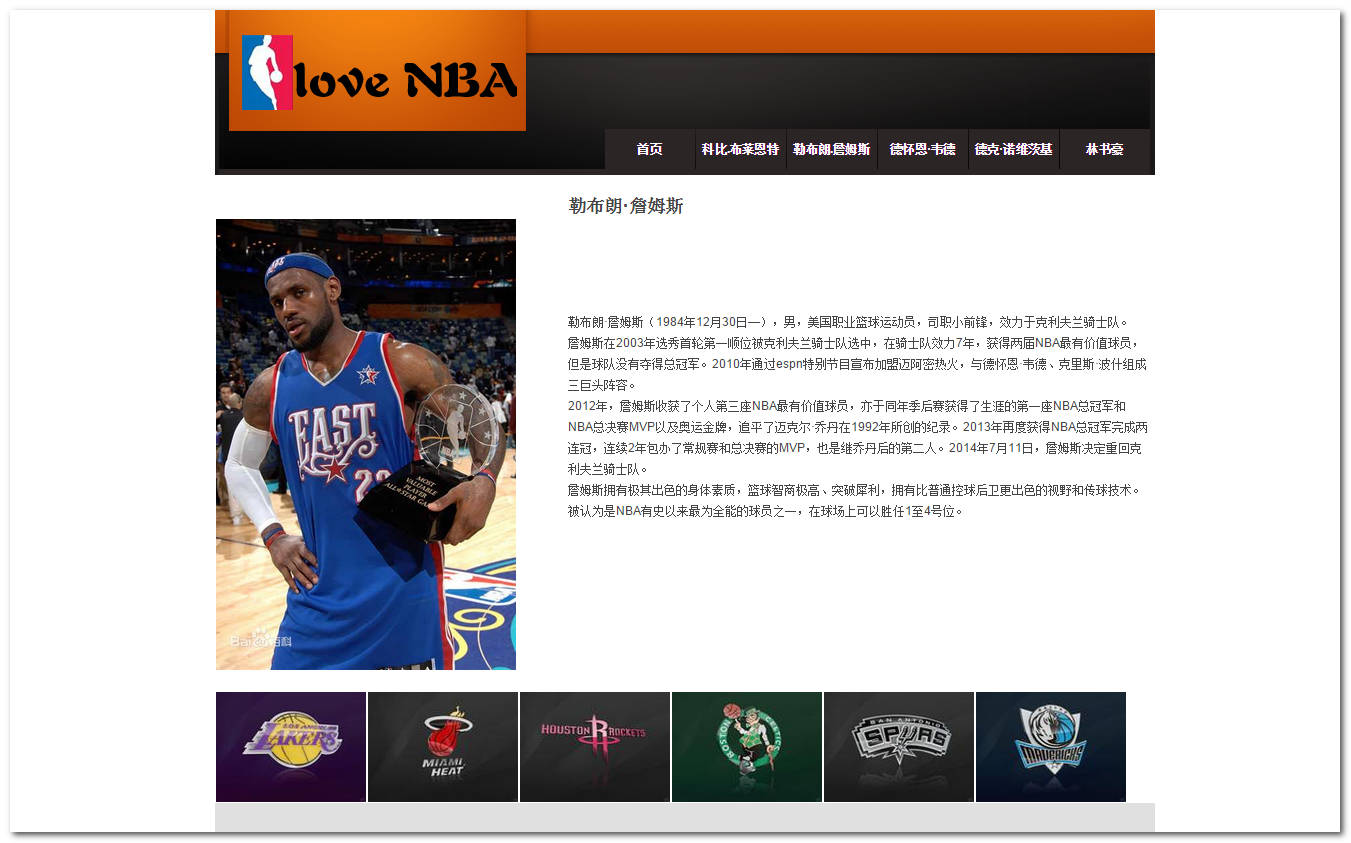Open the San Antonio Spurs team logo
This screenshot has height=843, width=1351.
click(899, 747)
